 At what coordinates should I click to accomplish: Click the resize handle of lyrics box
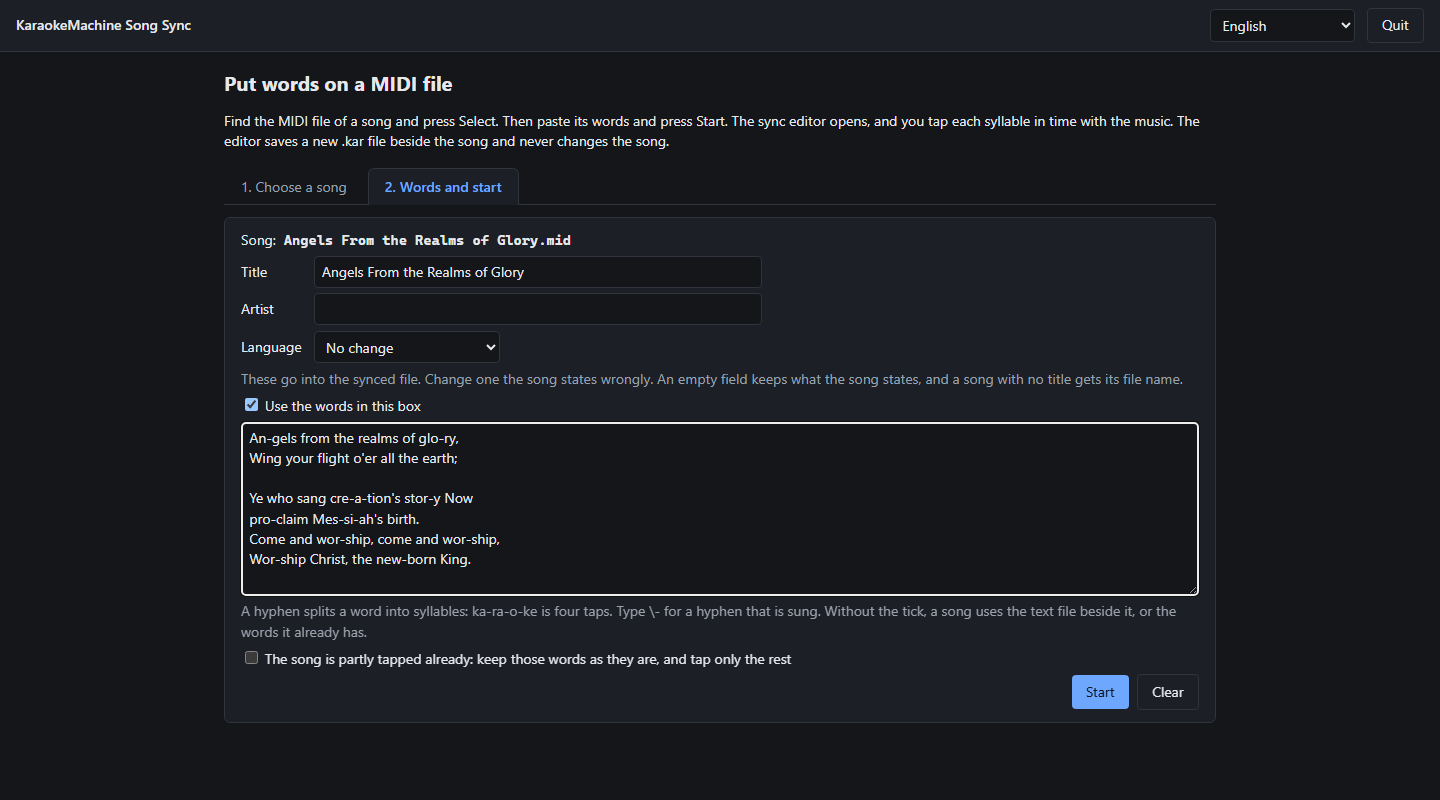[x=1191, y=588]
